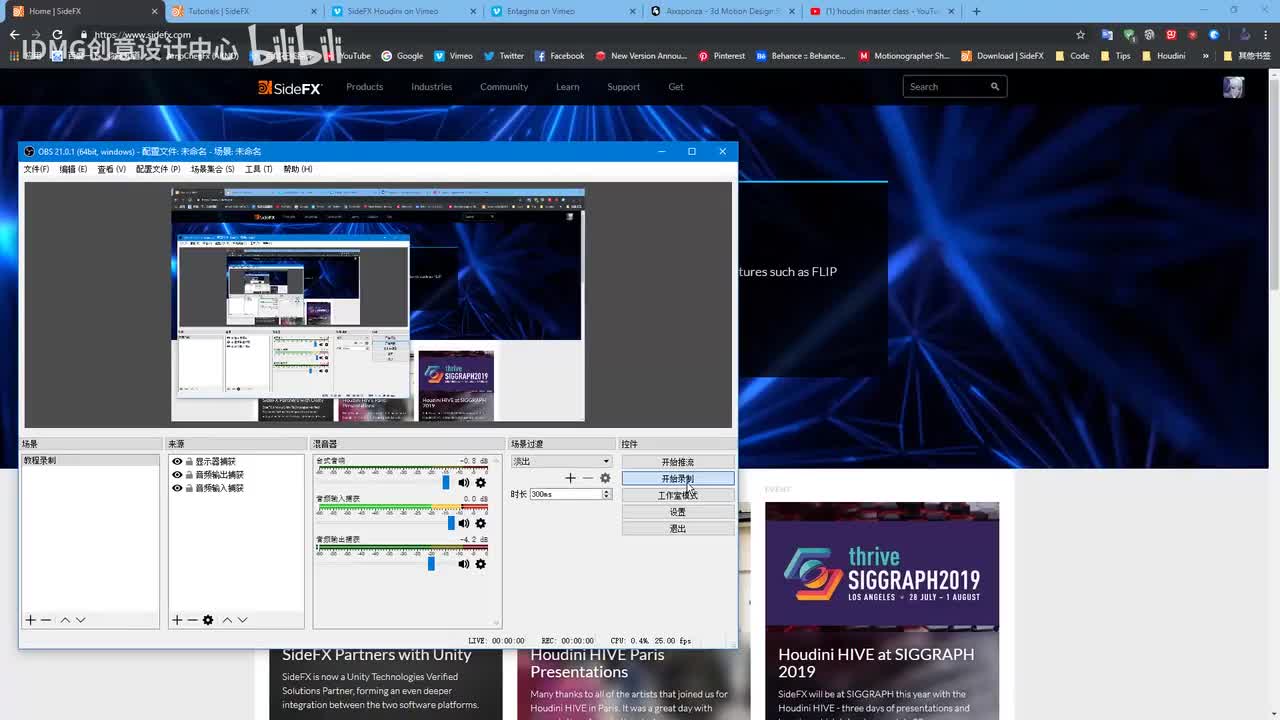This screenshot has height=720, width=1280.
Task: Open the 编辑(E) menu in OBS
Action: point(73,169)
